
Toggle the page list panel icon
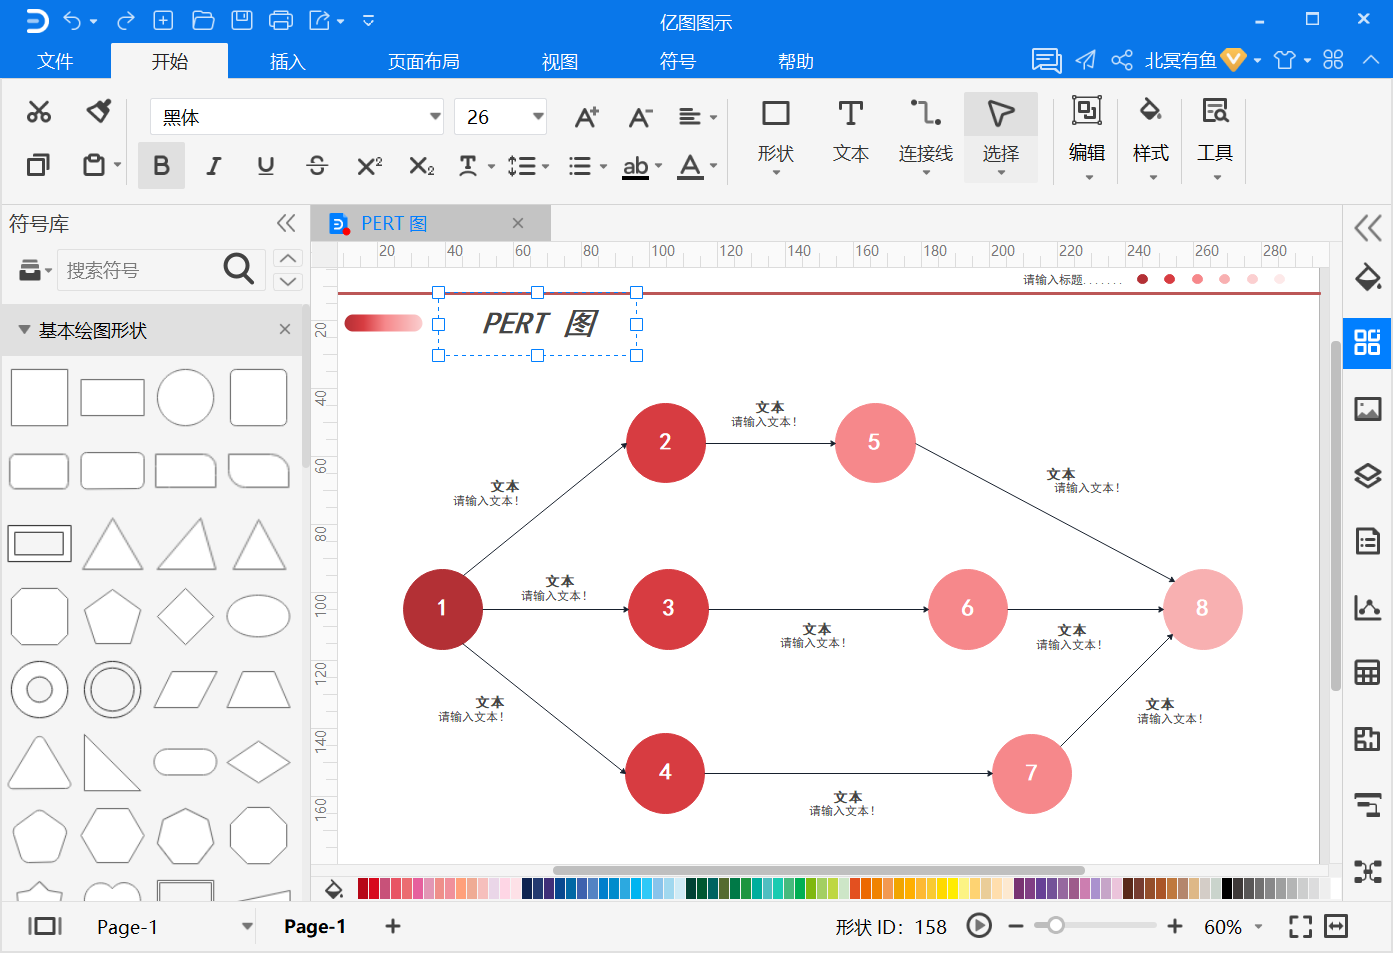pos(44,926)
